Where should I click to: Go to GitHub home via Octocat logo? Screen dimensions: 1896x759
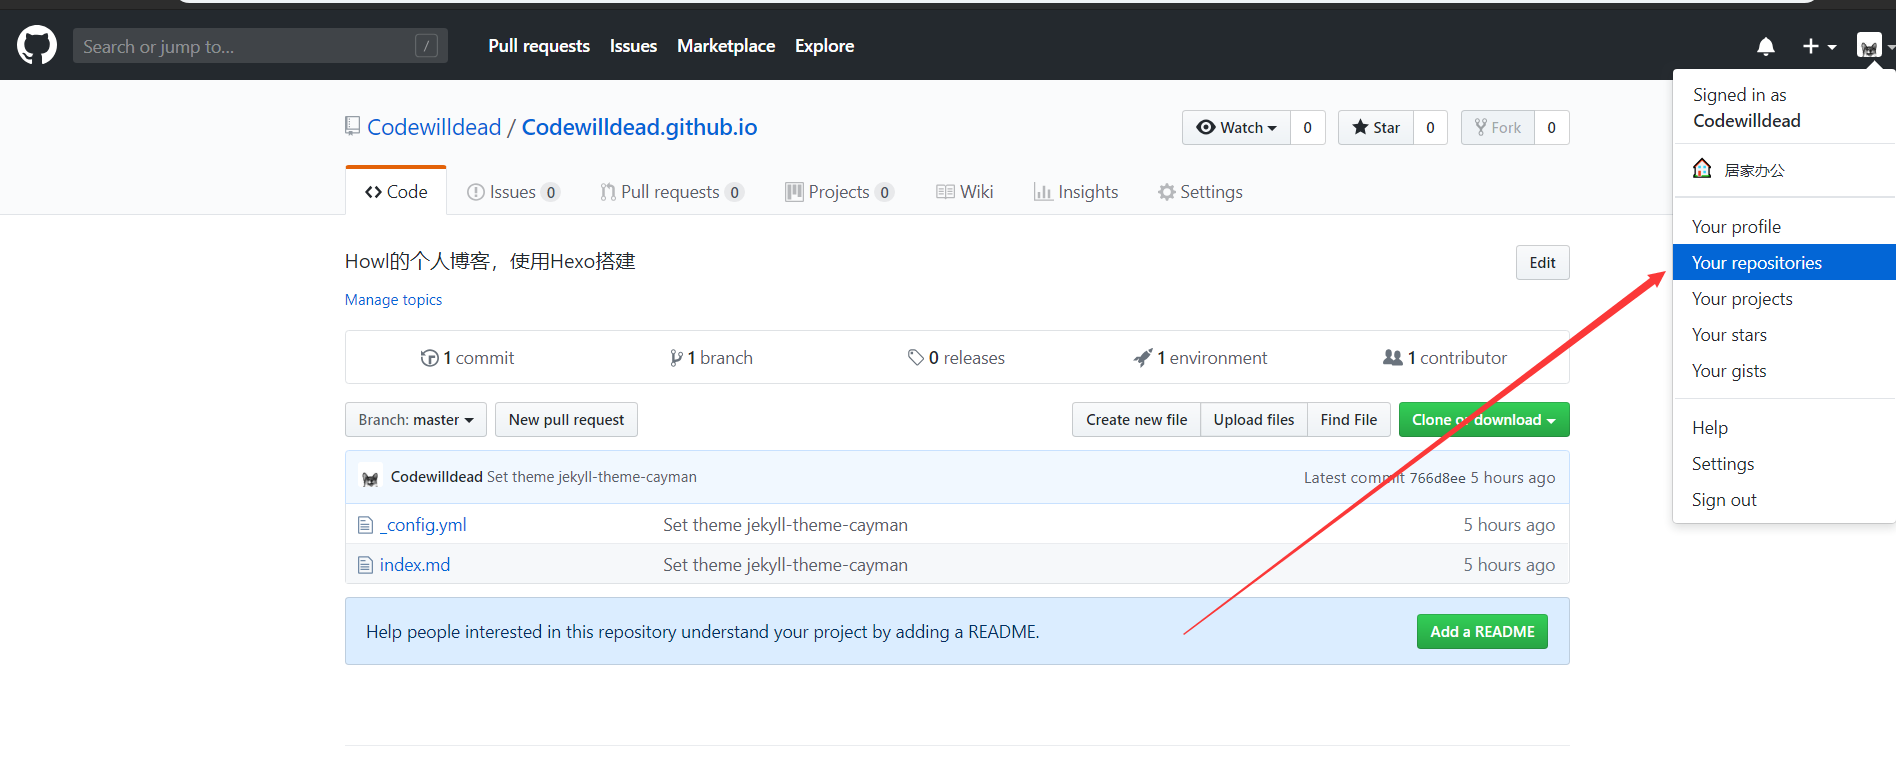click(x=37, y=46)
